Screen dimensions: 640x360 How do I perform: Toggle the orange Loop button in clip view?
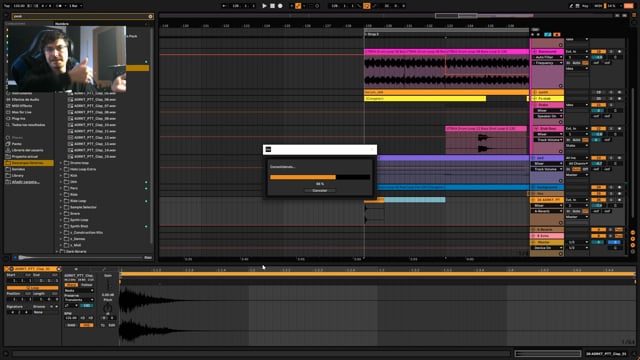(32, 288)
